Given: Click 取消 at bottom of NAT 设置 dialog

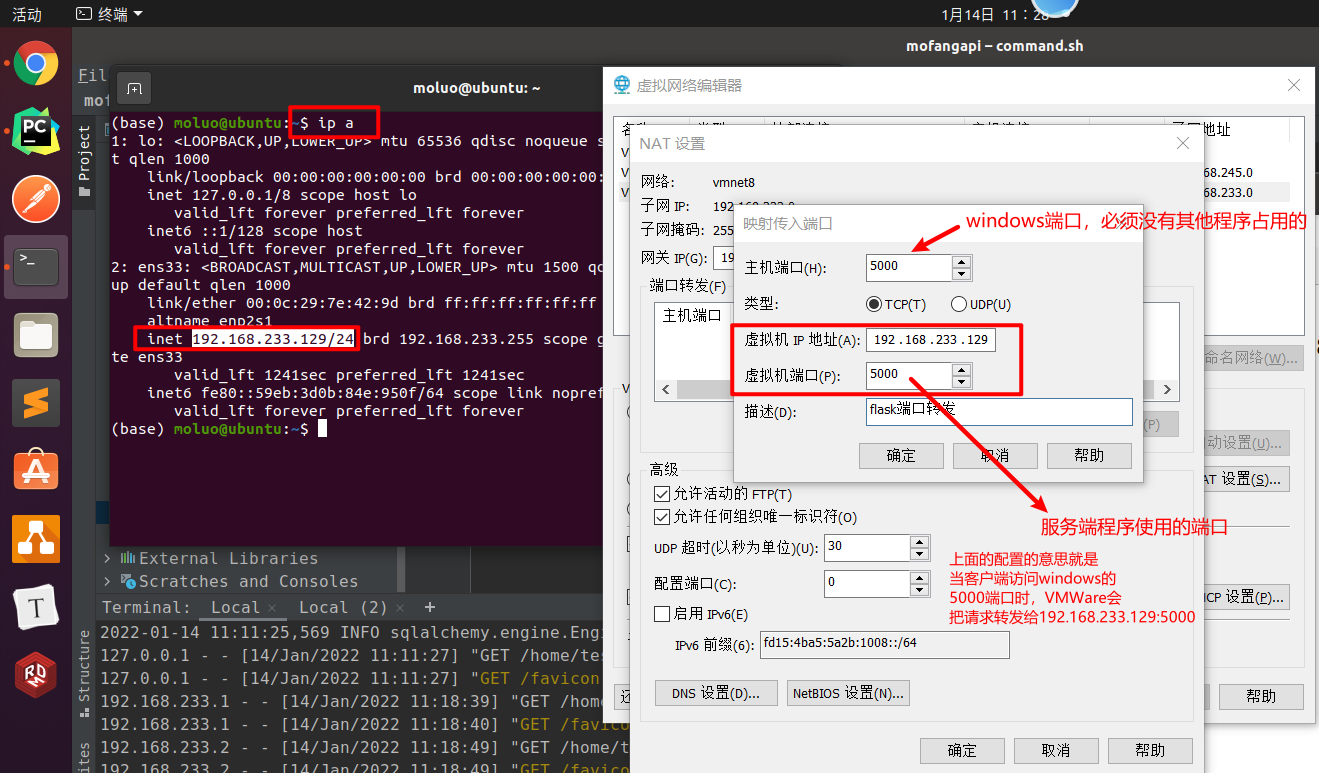Looking at the screenshot, I should coord(1056,750).
